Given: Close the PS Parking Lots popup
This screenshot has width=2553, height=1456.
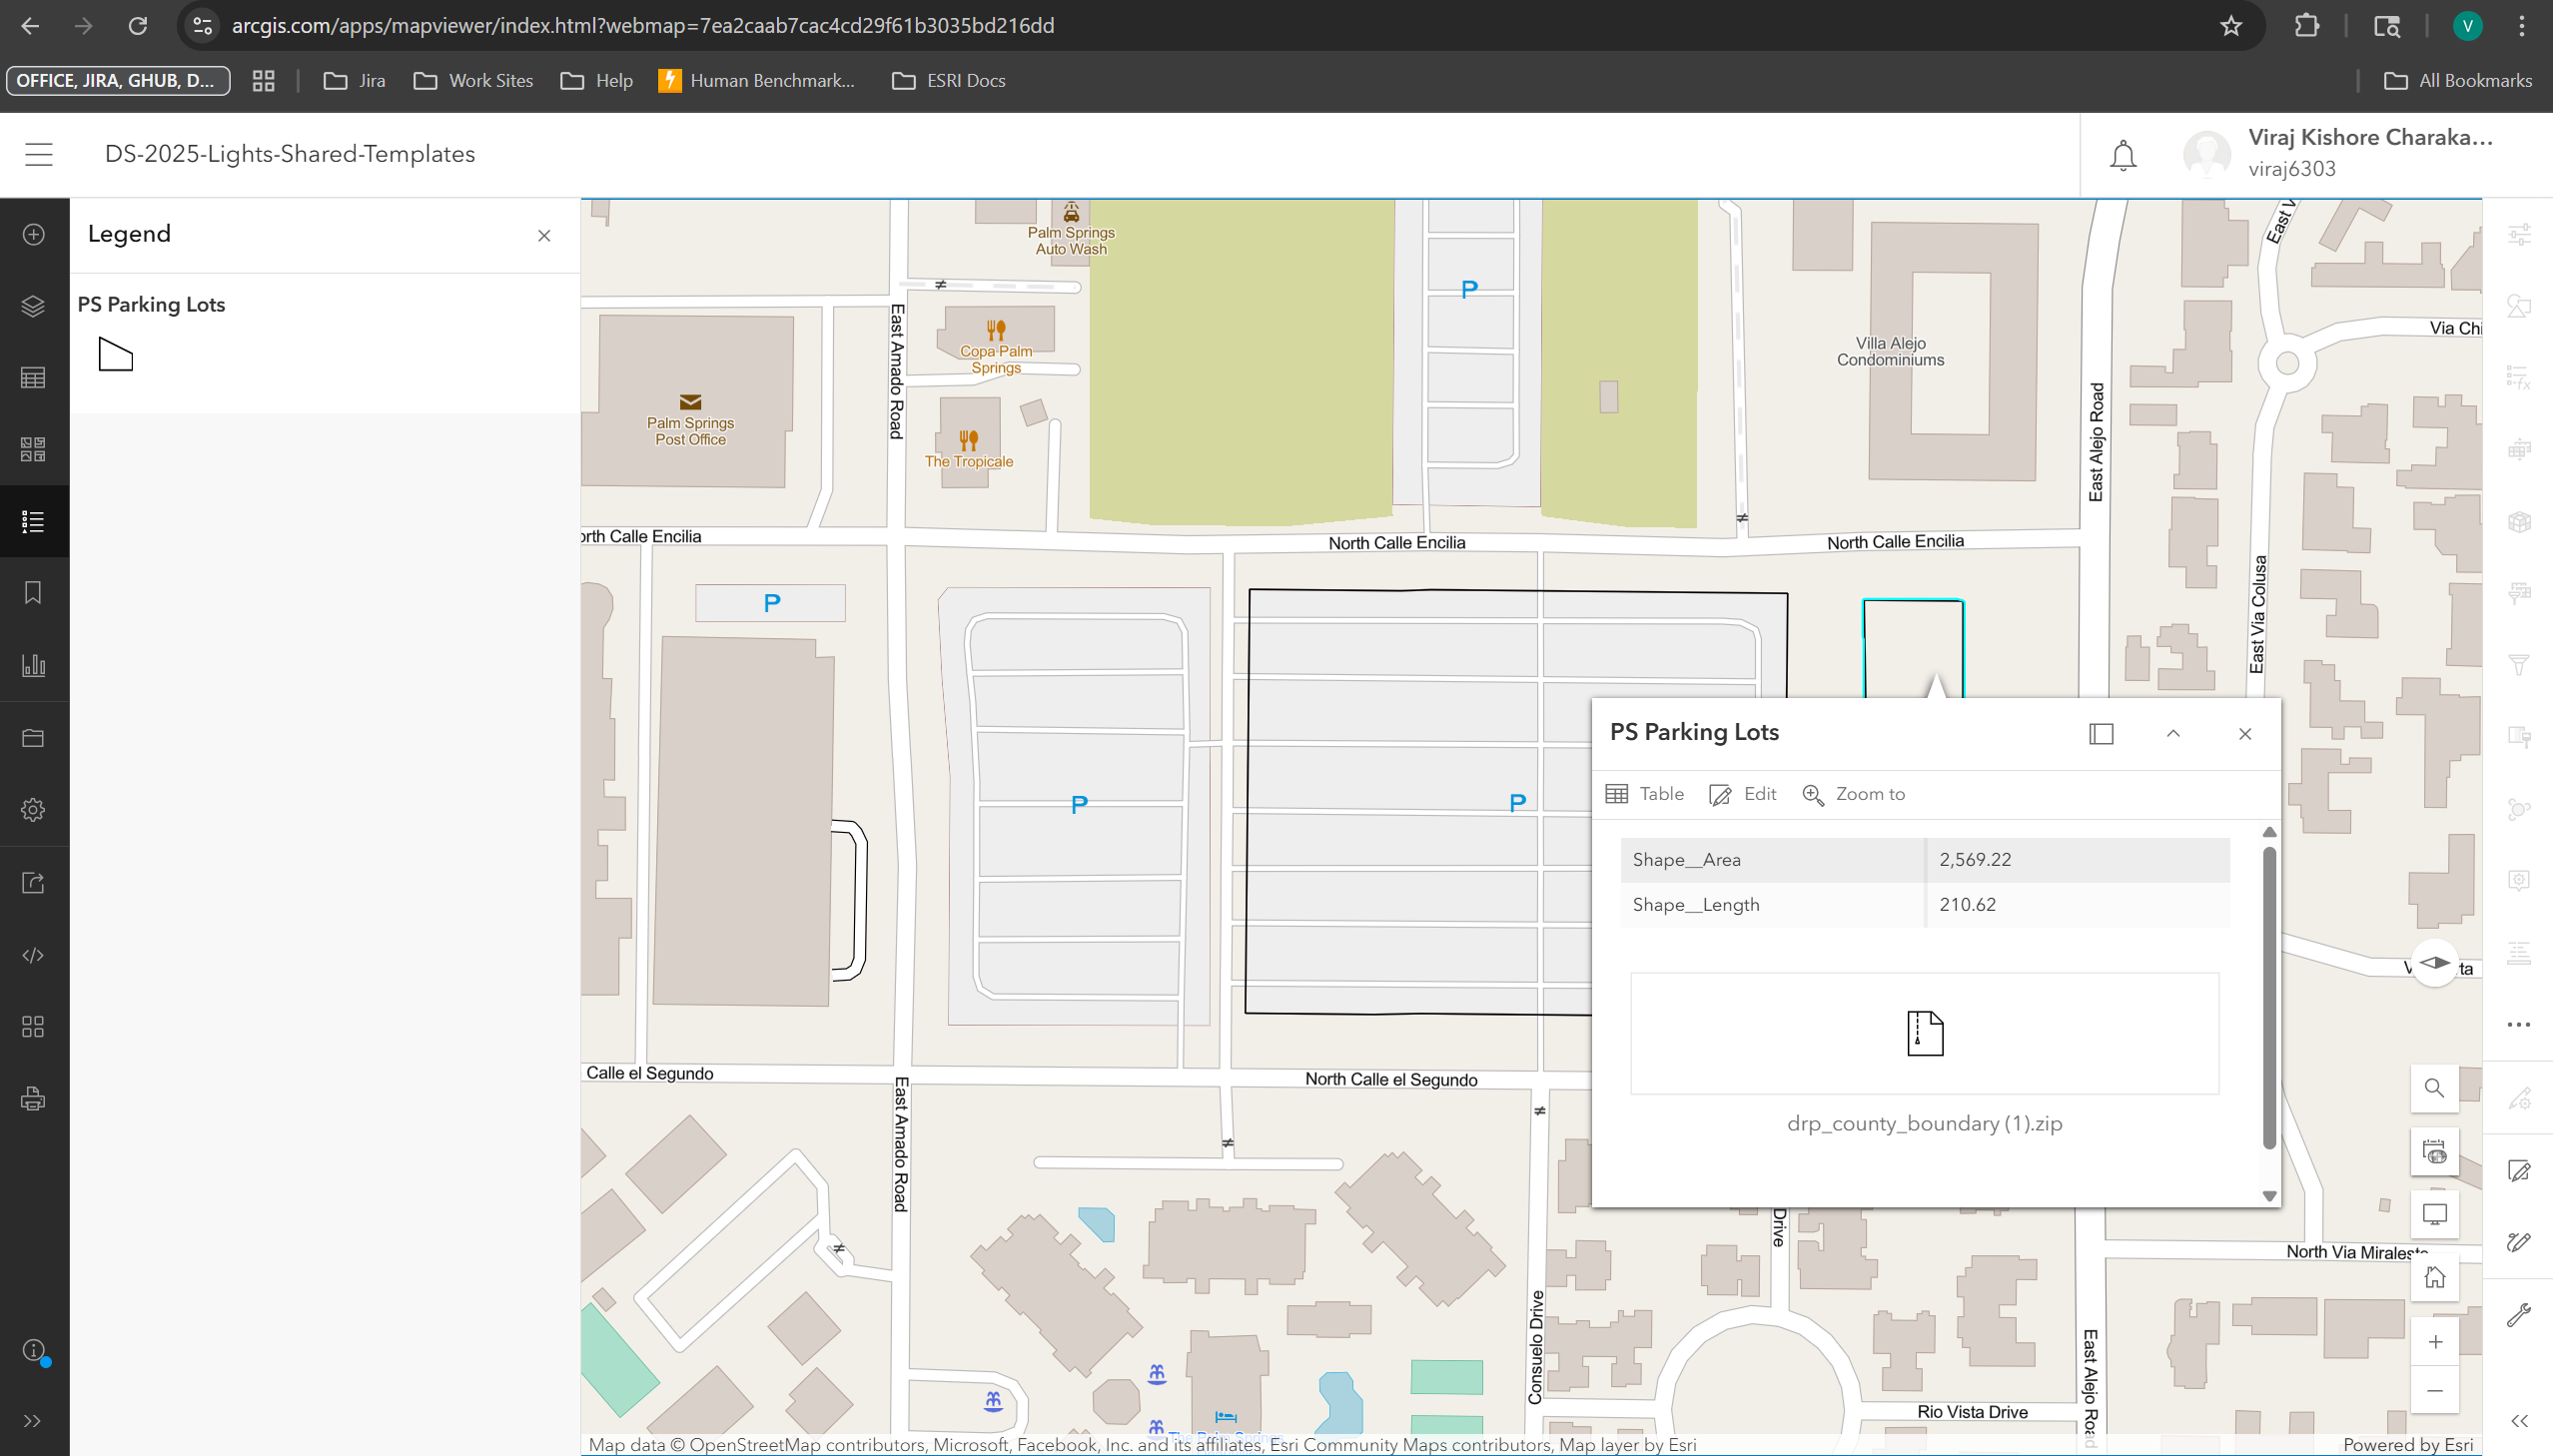Looking at the screenshot, I should [x=2245, y=734].
